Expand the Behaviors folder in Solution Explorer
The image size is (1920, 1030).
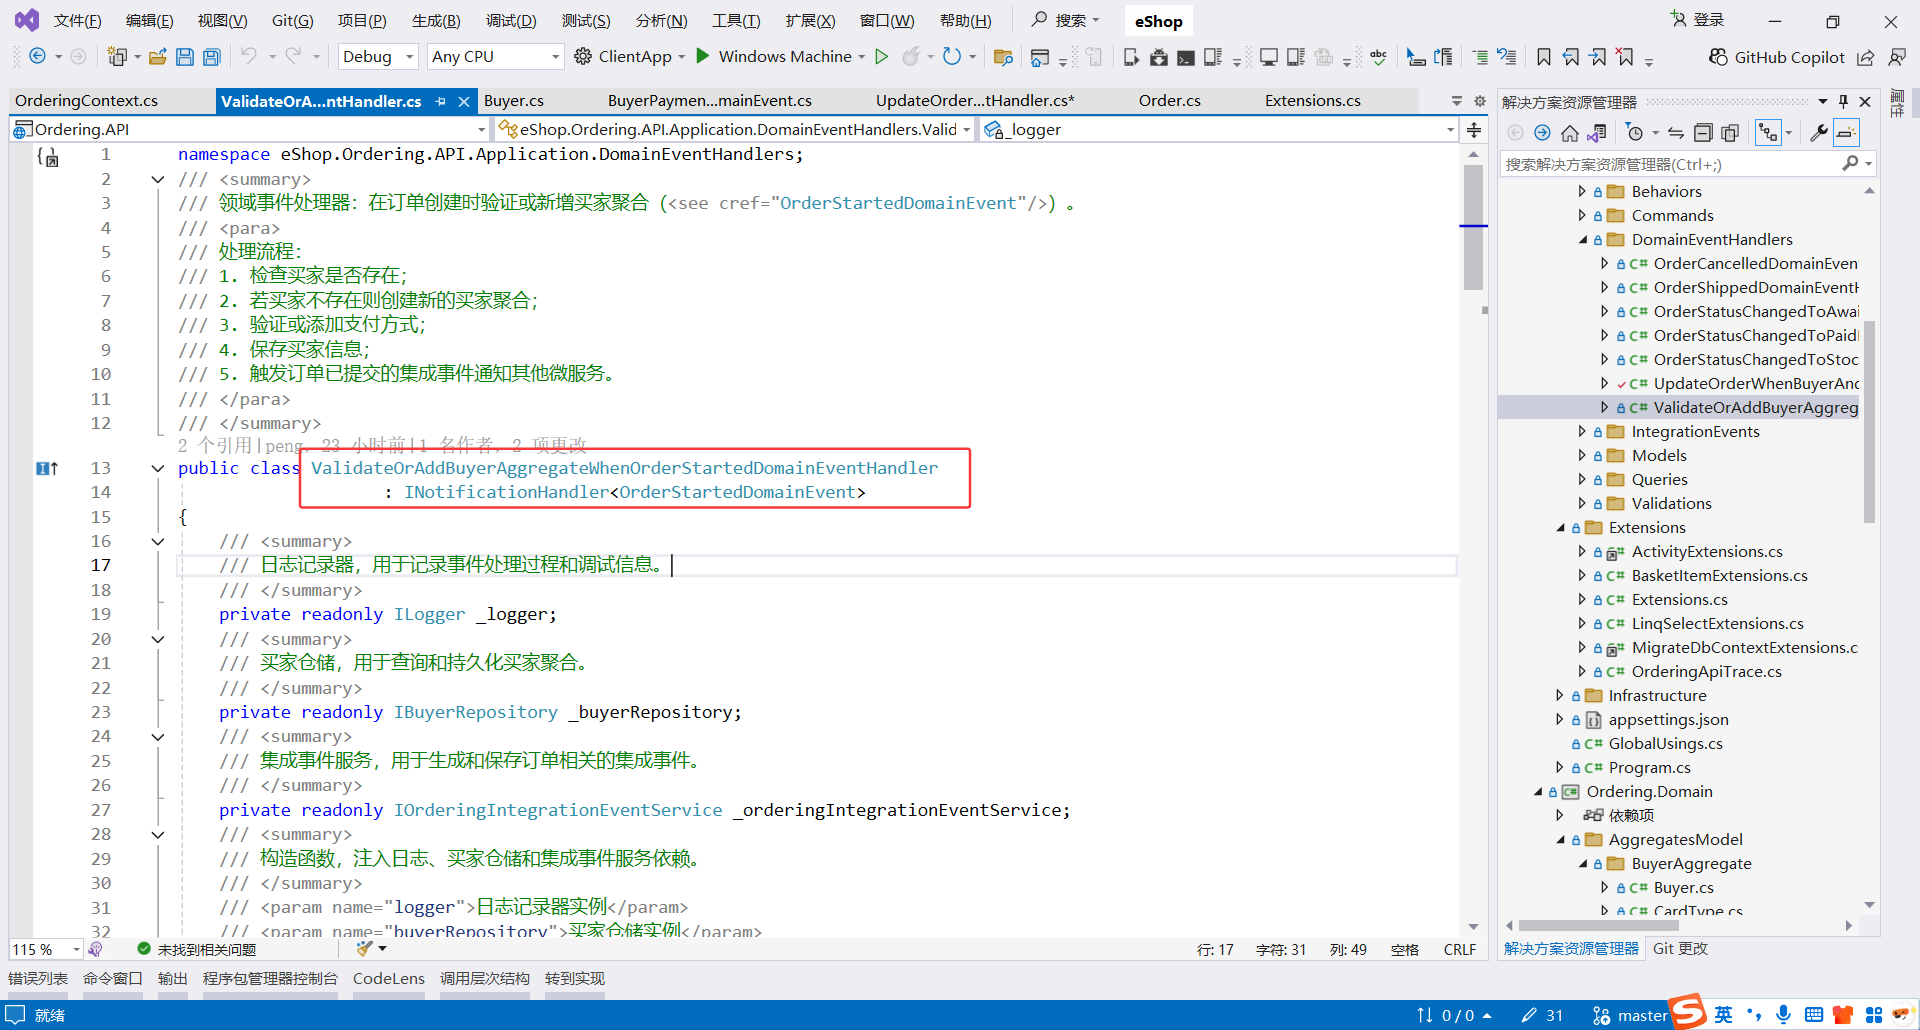[1582, 191]
